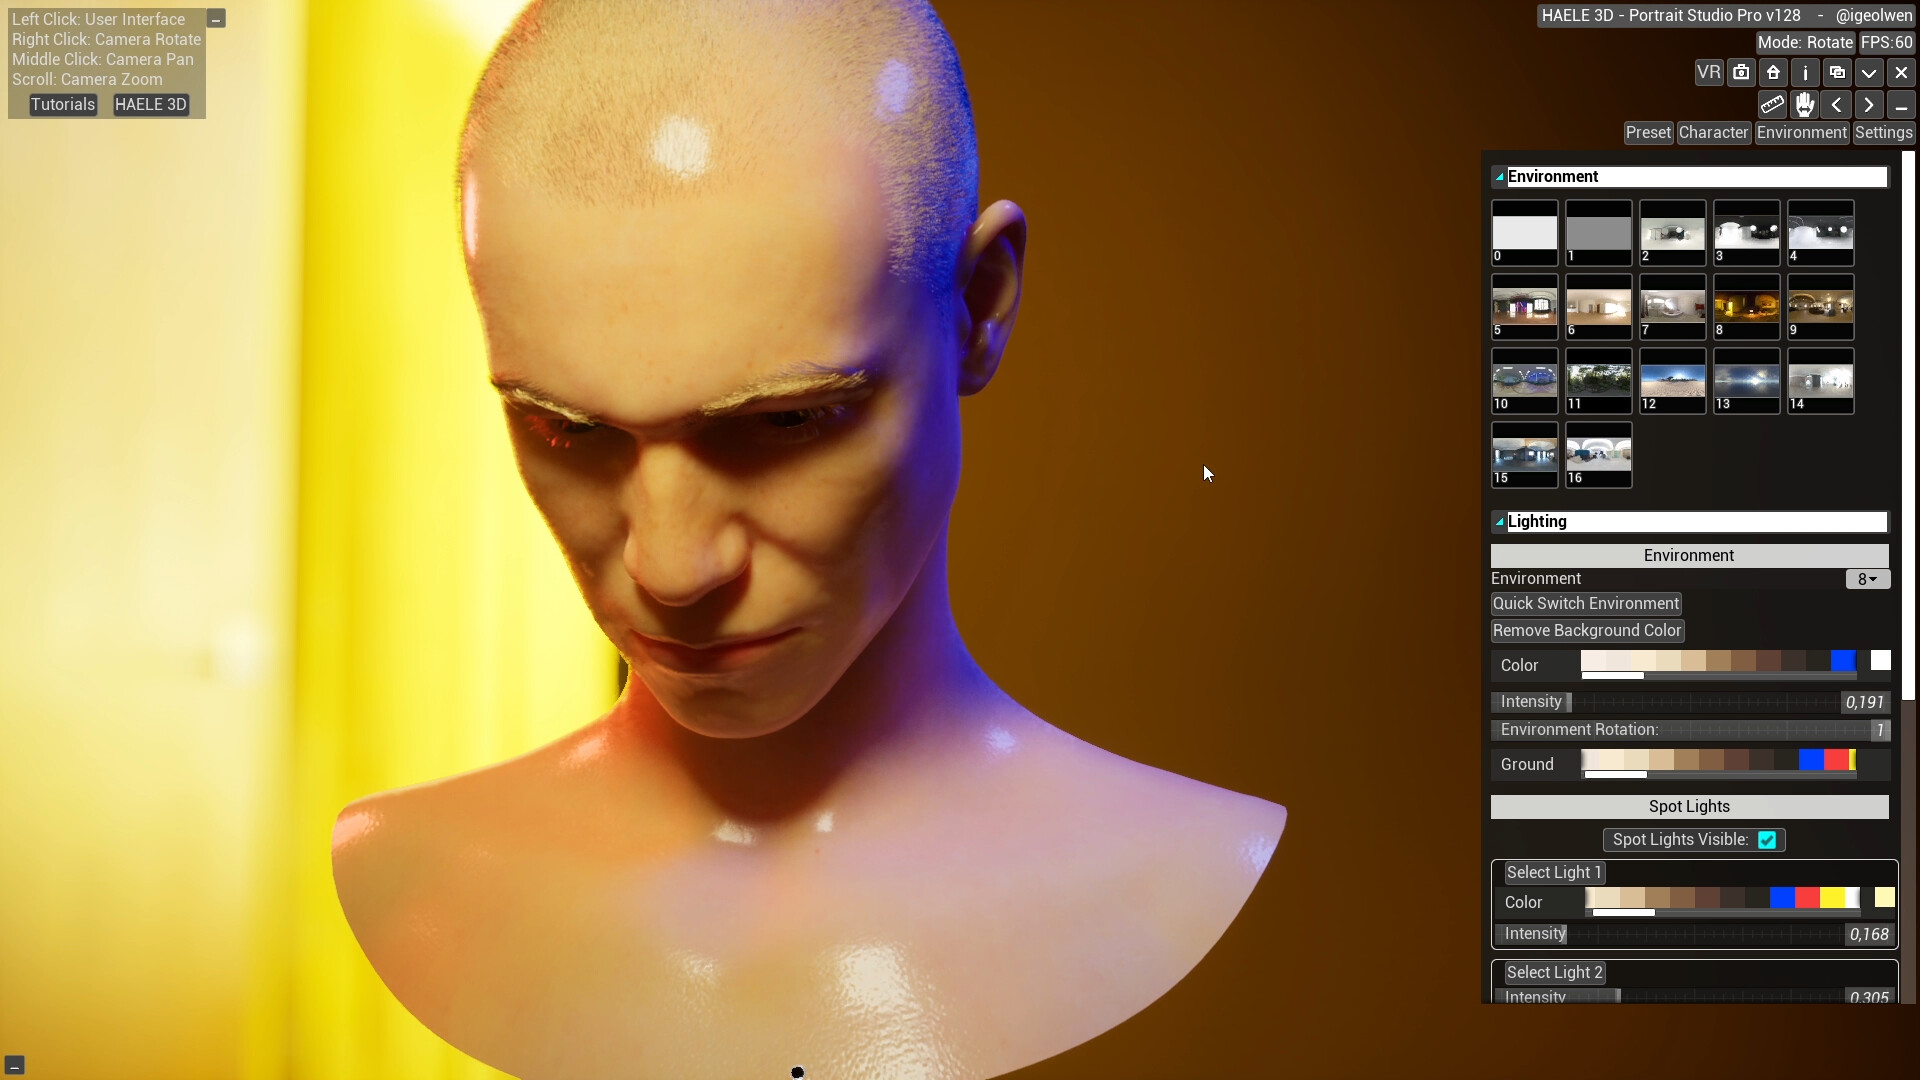Click the home icon to reset view
This screenshot has height=1080, width=1920.
point(1772,72)
